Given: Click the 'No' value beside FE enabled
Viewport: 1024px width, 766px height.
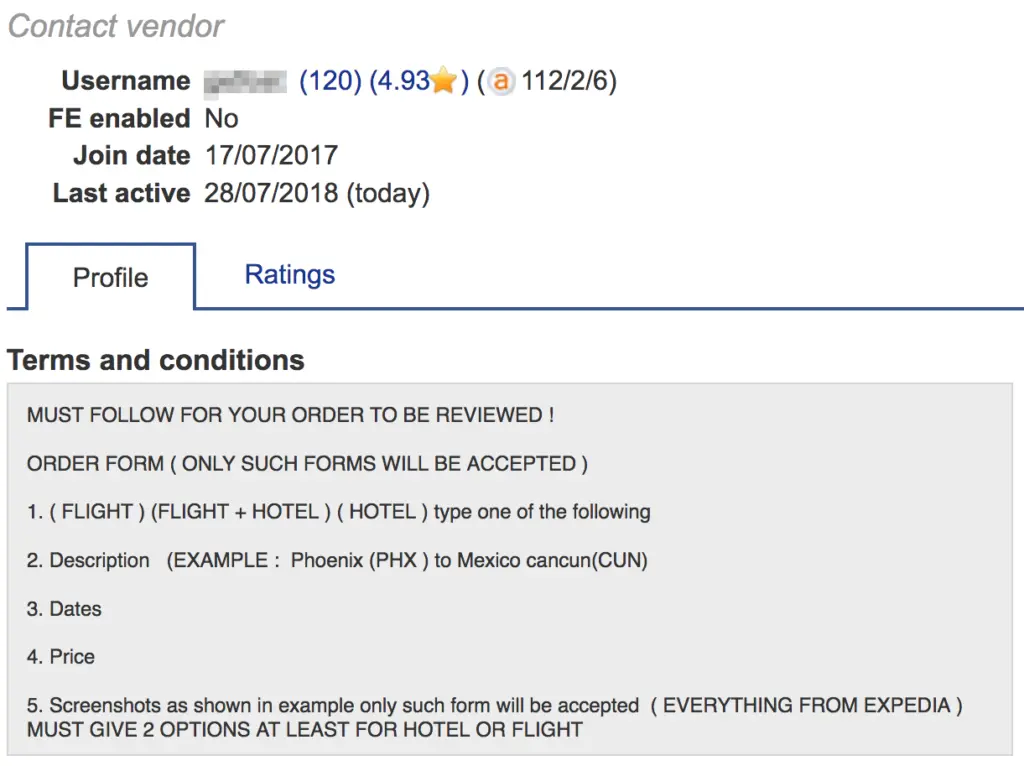Looking at the screenshot, I should [221, 118].
